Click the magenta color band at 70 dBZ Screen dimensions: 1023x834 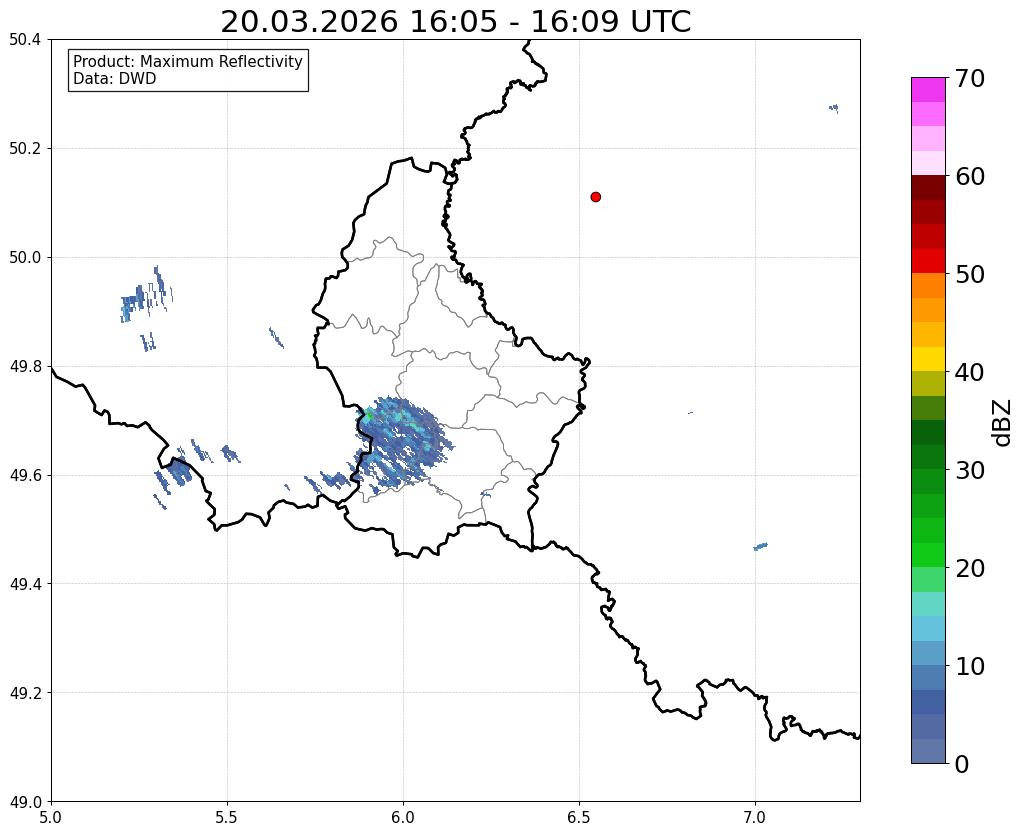(928, 89)
